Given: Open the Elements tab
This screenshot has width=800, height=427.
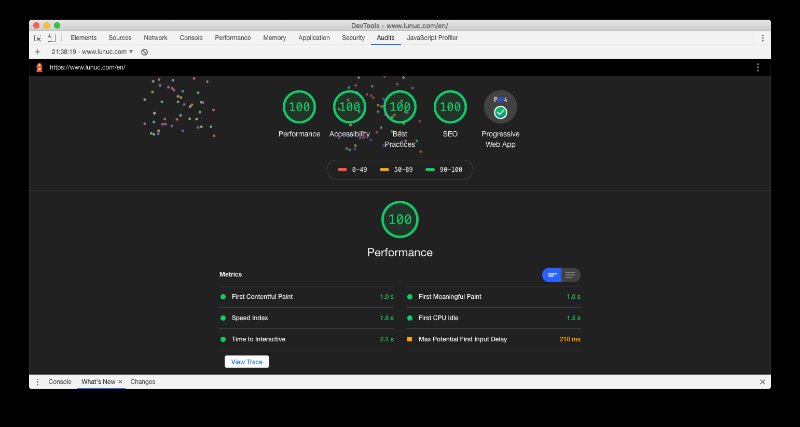Looking at the screenshot, I should [x=83, y=38].
